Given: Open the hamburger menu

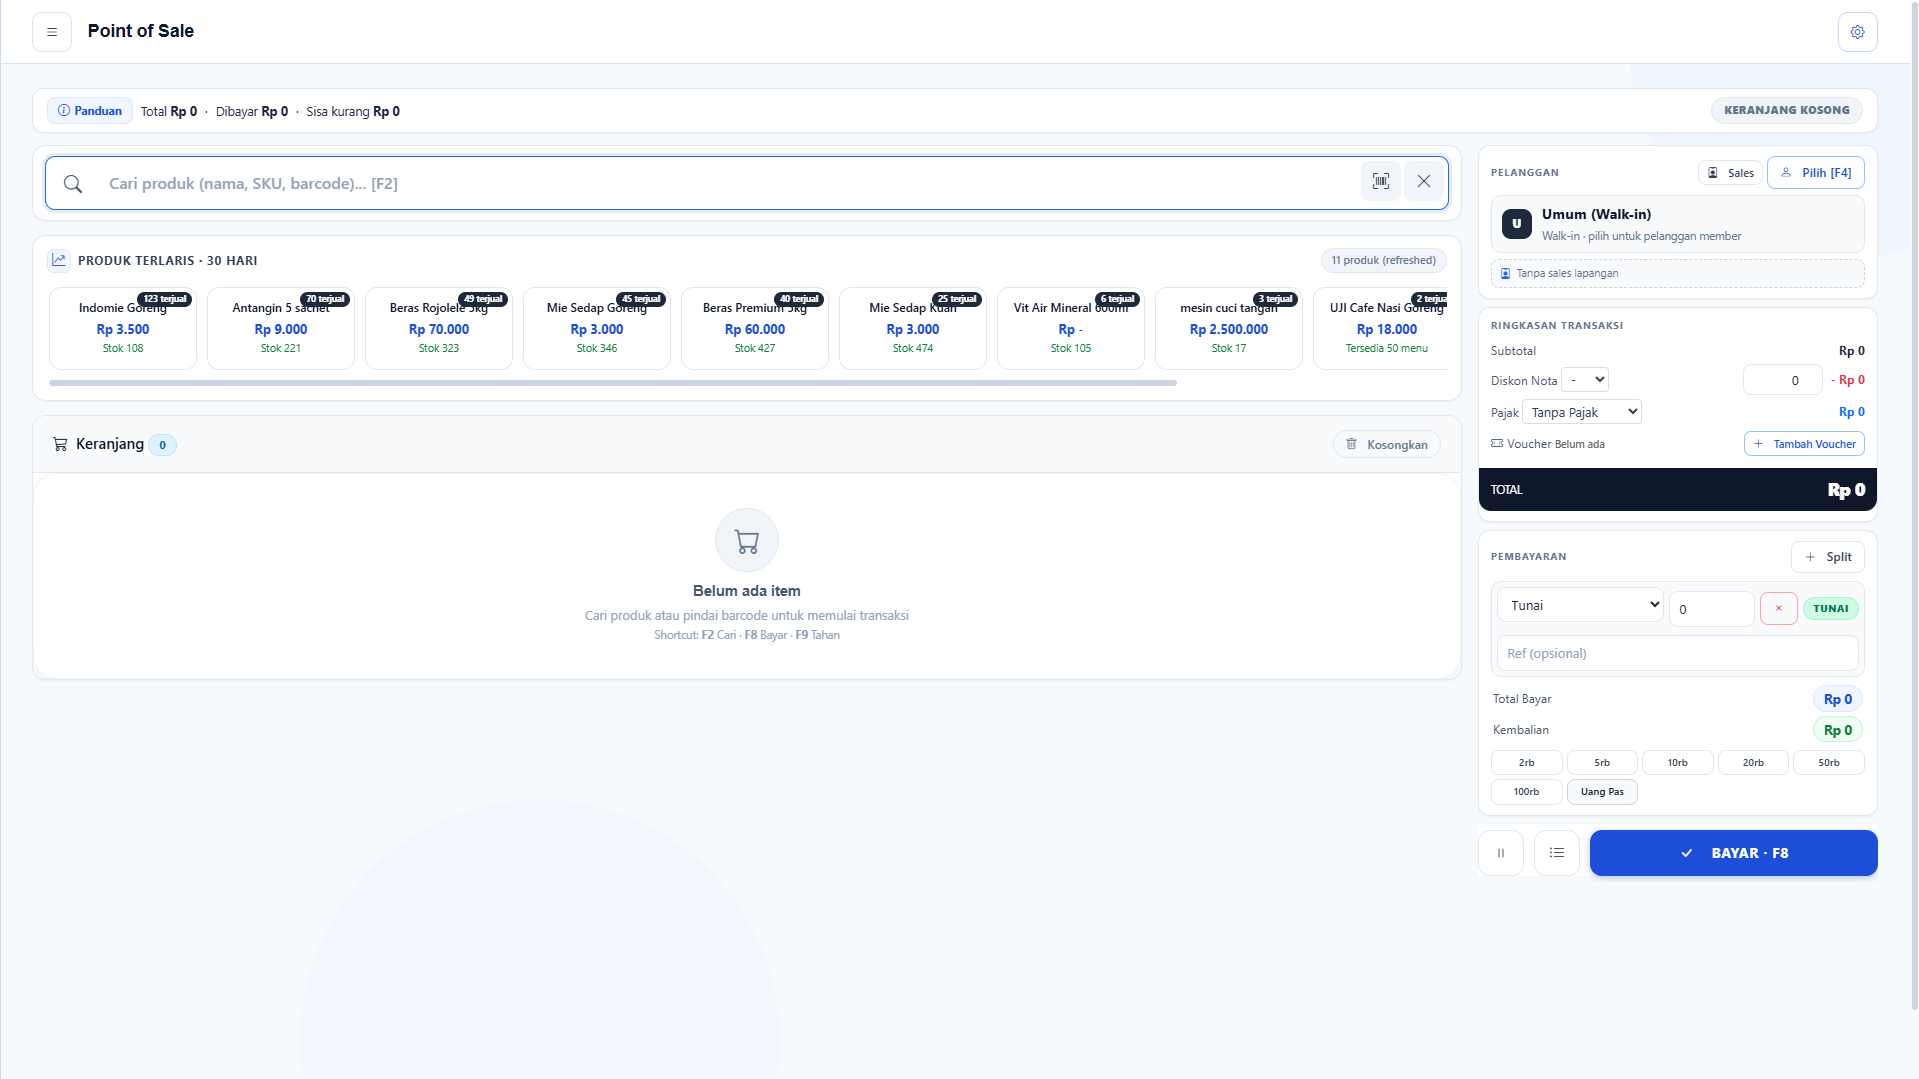Looking at the screenshot, I should [x=52, y=32].
